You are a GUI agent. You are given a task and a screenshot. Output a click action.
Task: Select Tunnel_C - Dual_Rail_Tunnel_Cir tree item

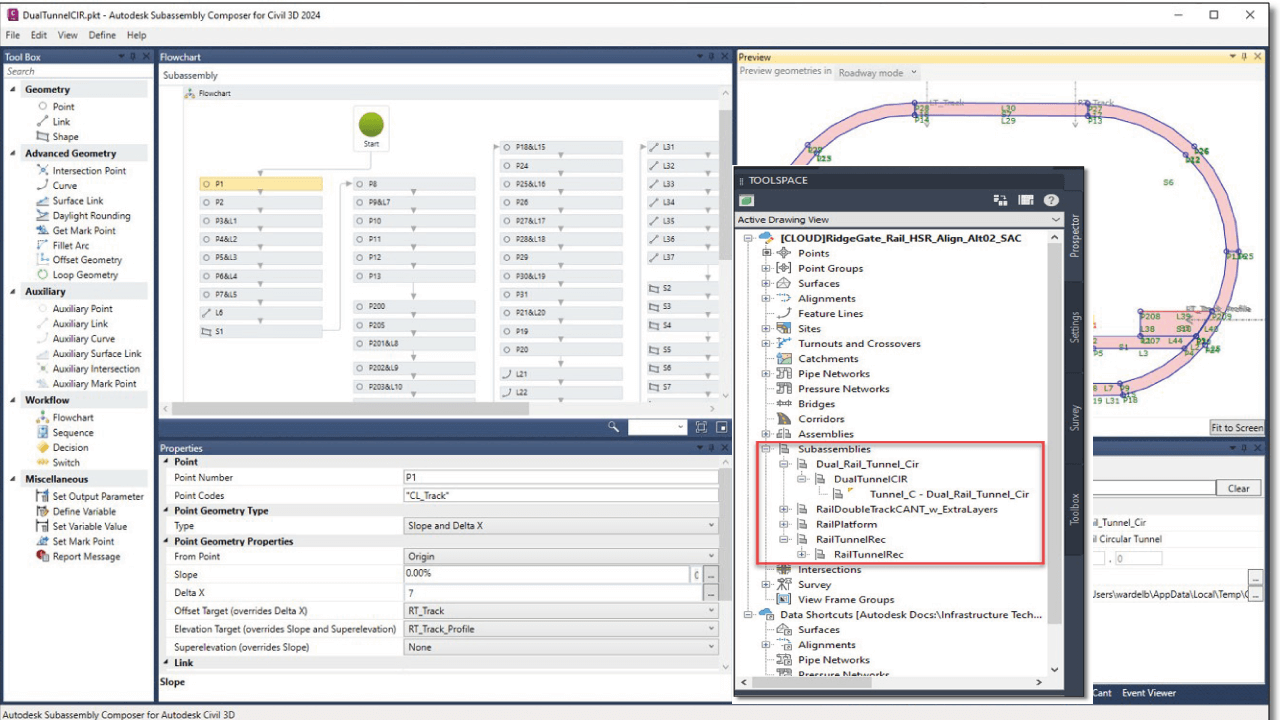tap(949, 494)
